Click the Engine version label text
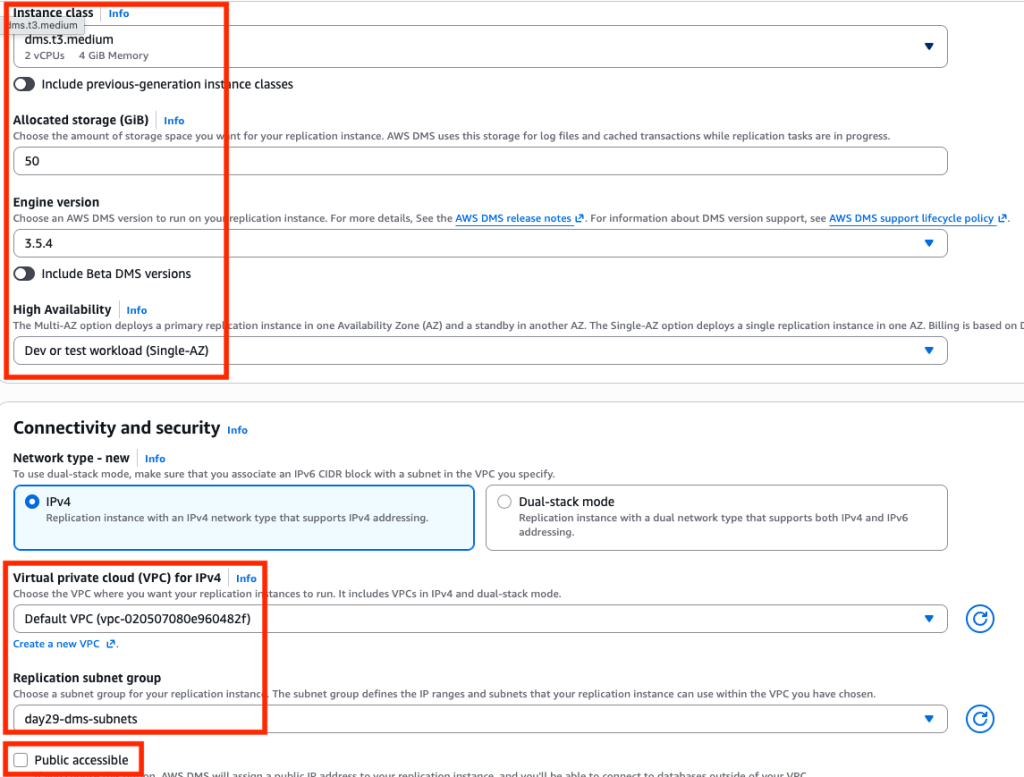This screenshot has height=777, width=1024. coord(56,202)
